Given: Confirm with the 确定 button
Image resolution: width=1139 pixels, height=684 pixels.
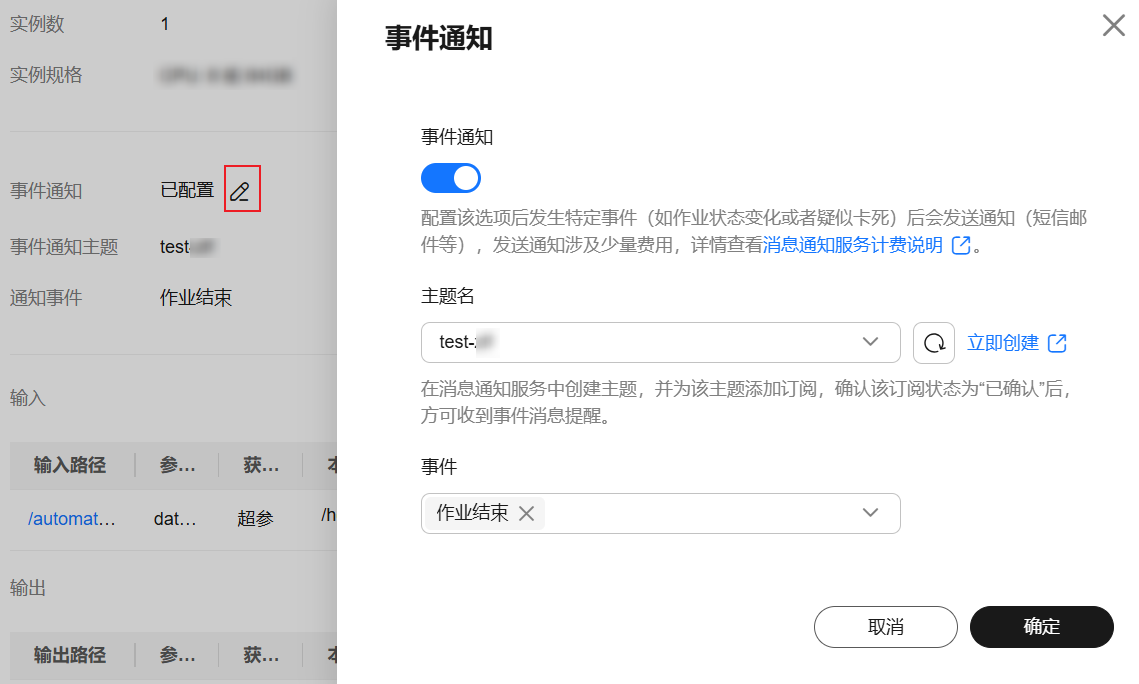Looking at the screenshot, I should coord(1042,627).
